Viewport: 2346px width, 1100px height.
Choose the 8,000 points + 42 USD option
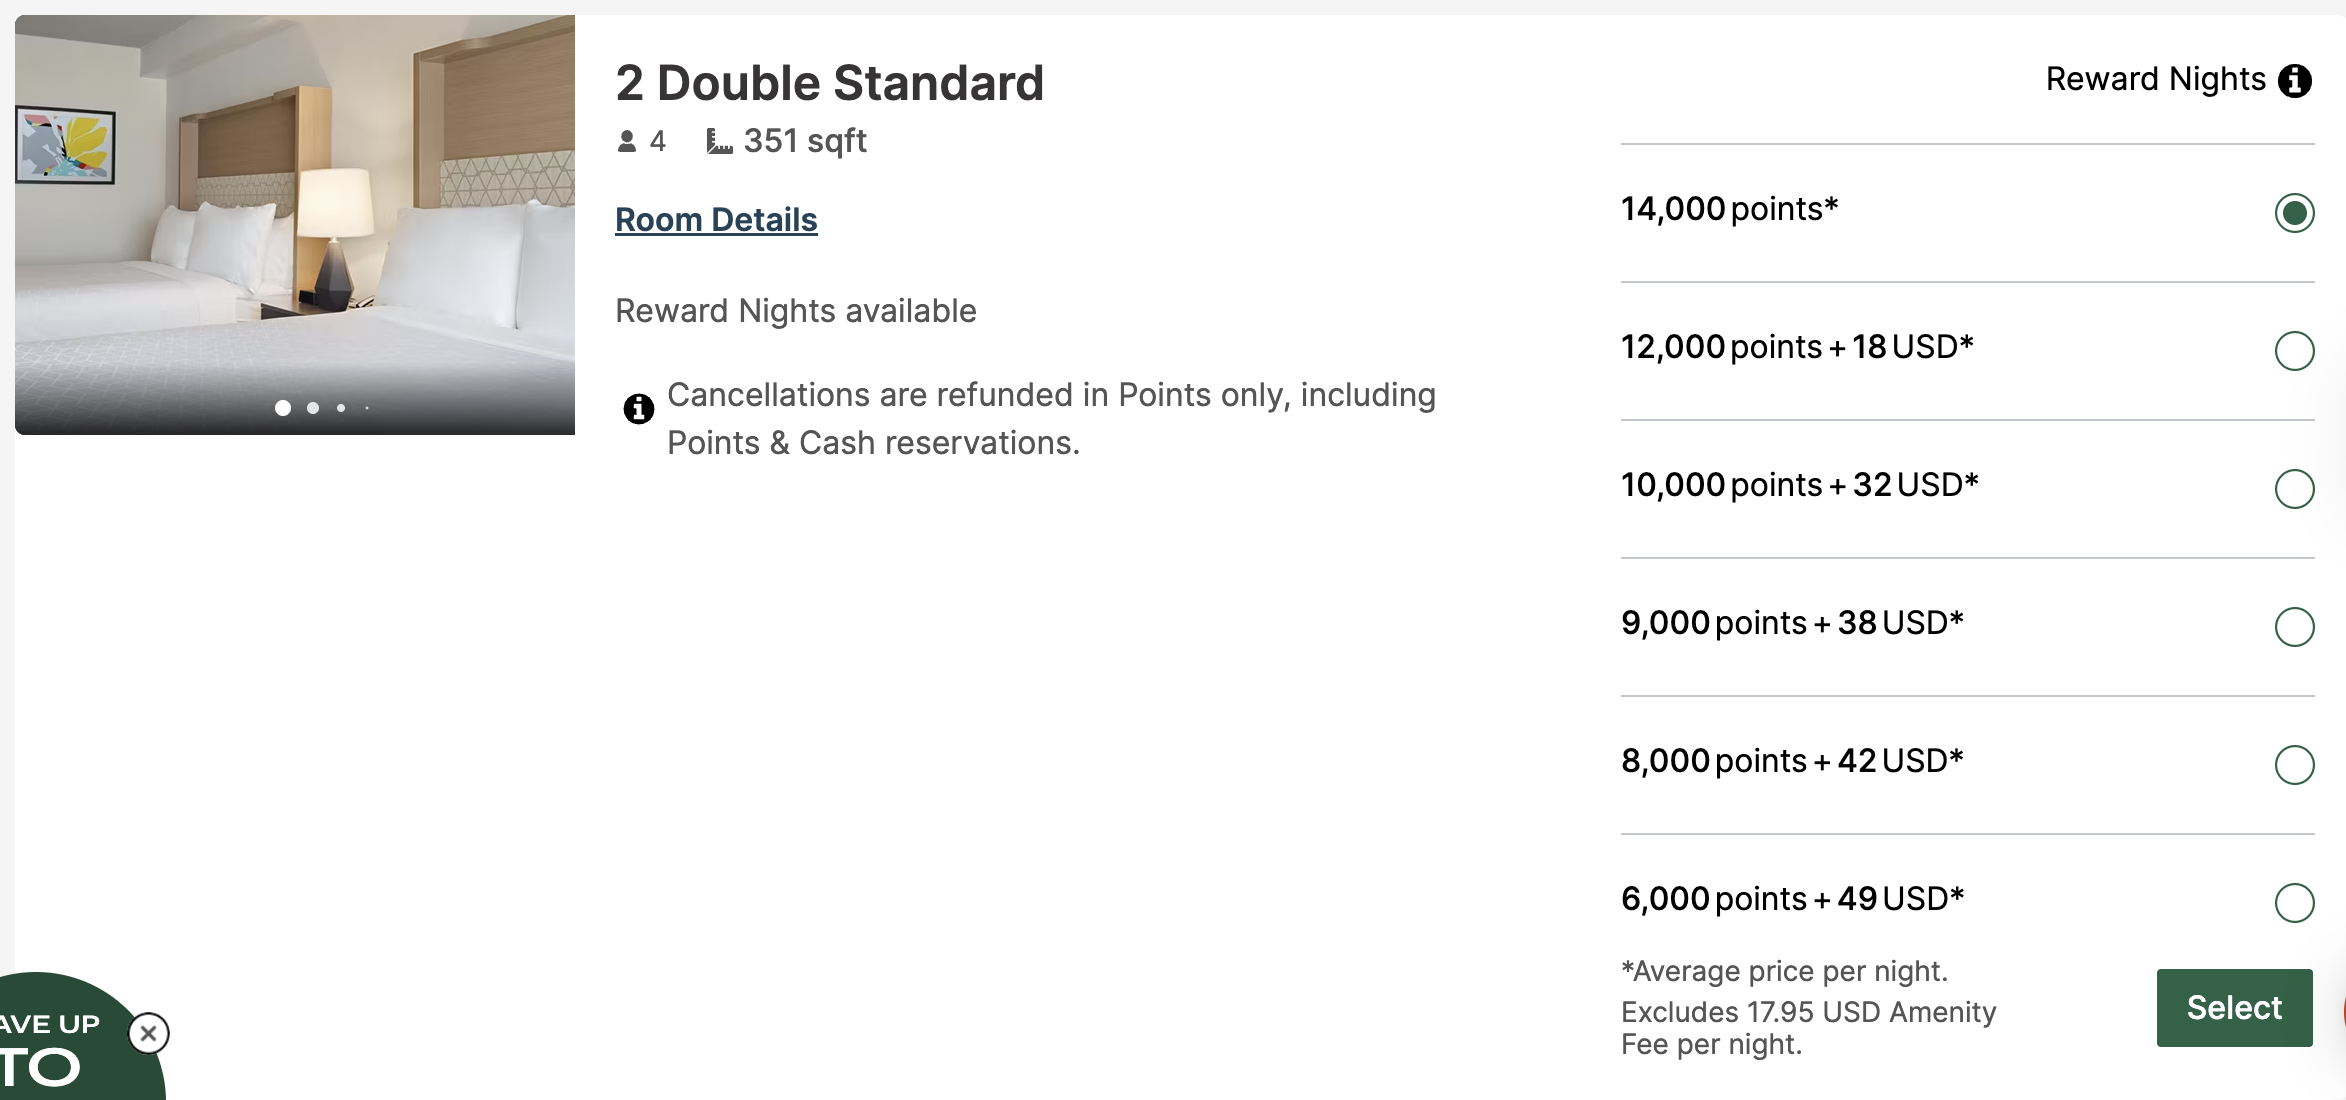pyautogui.click(x=2294, y=765)
